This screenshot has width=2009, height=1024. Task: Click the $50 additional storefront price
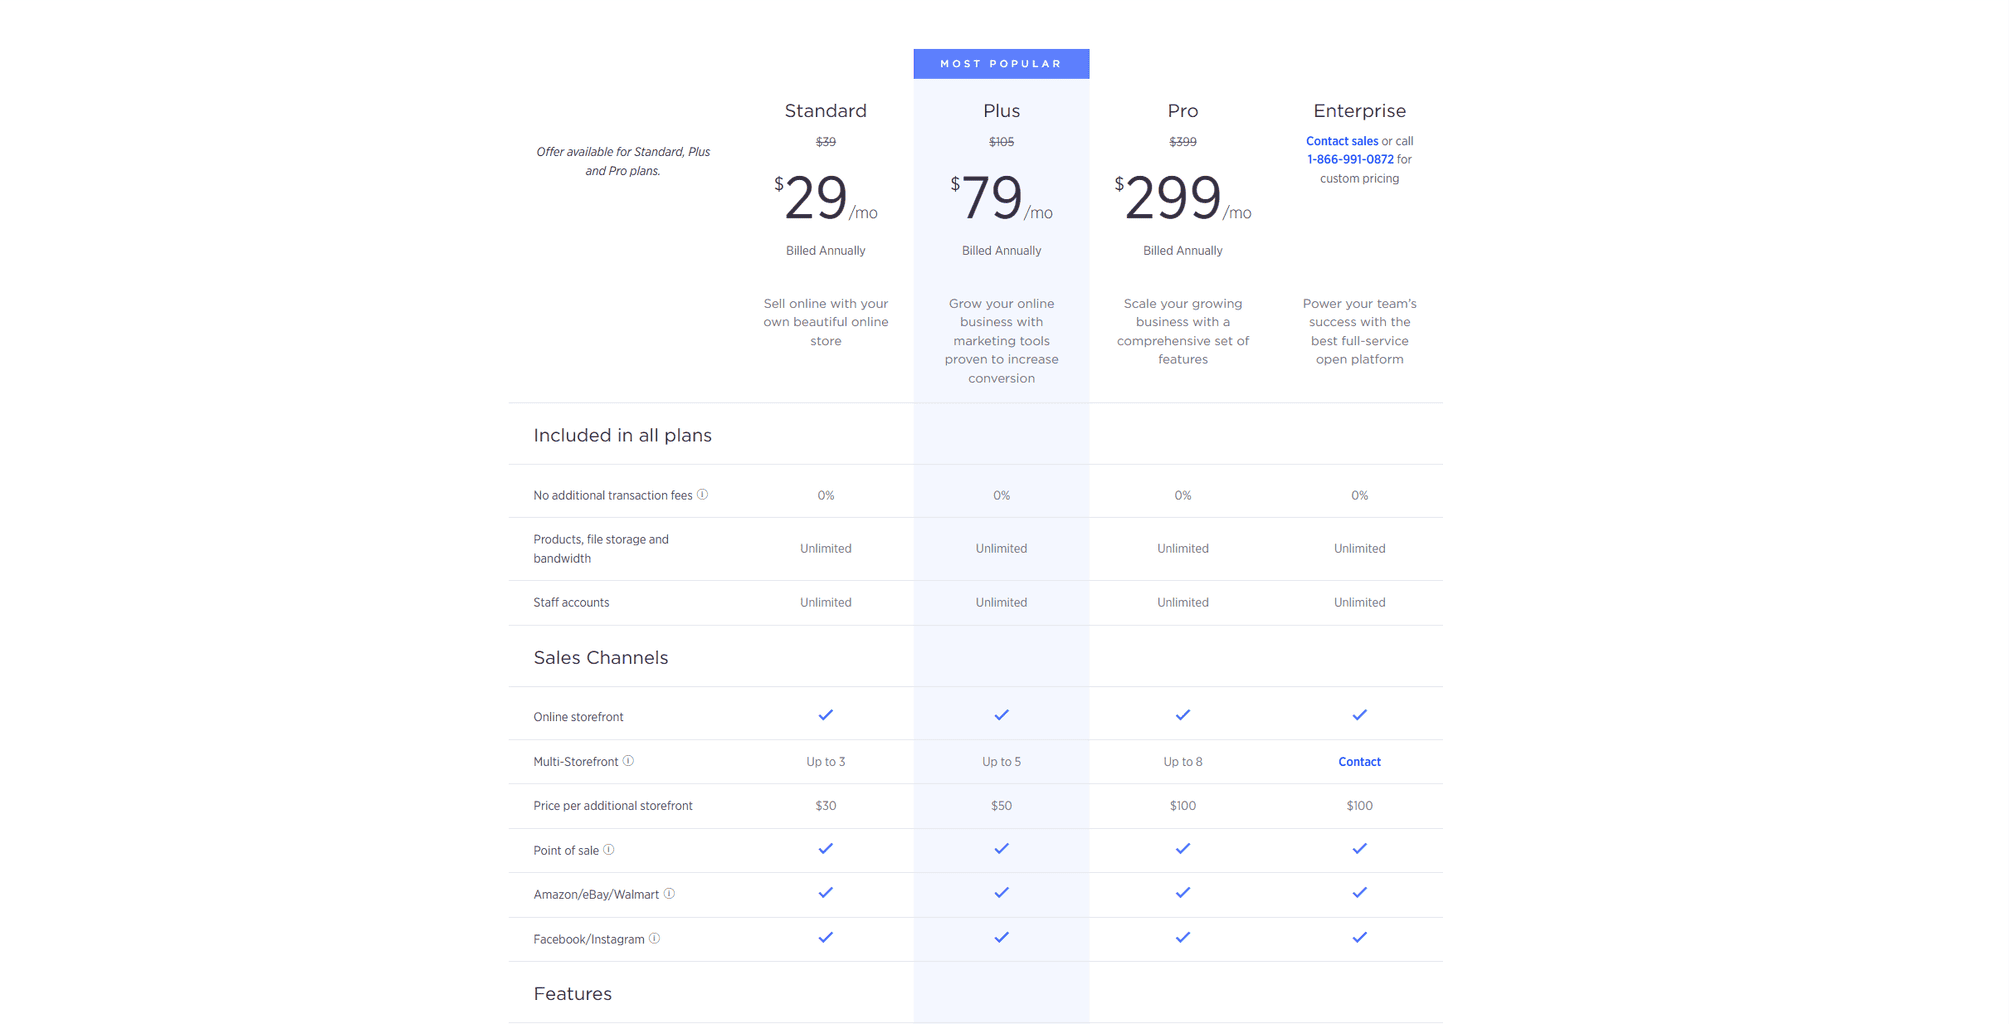(1001, 806)
